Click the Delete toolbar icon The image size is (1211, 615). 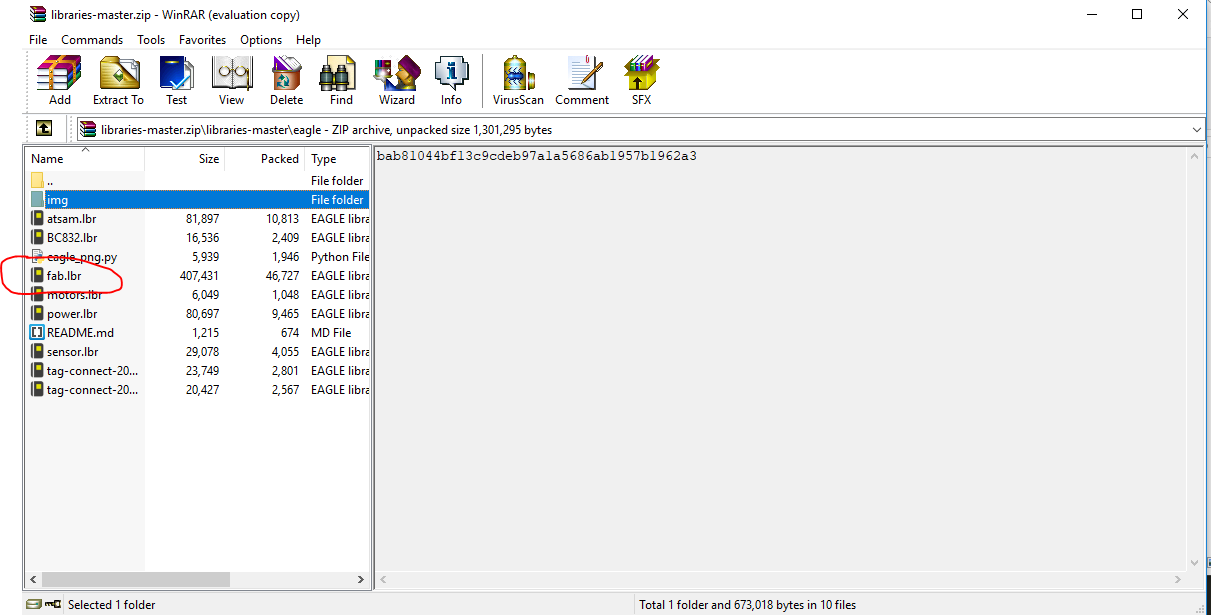pos(286,74)
